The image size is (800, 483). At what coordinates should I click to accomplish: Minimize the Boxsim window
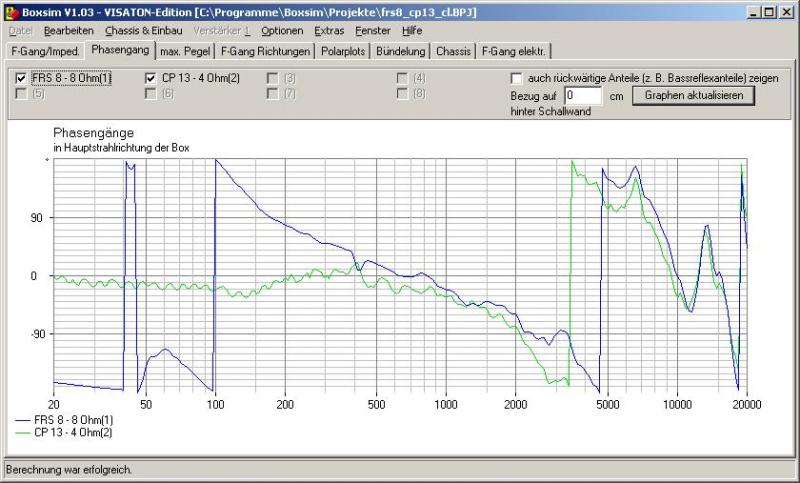[x=752, y=10]
